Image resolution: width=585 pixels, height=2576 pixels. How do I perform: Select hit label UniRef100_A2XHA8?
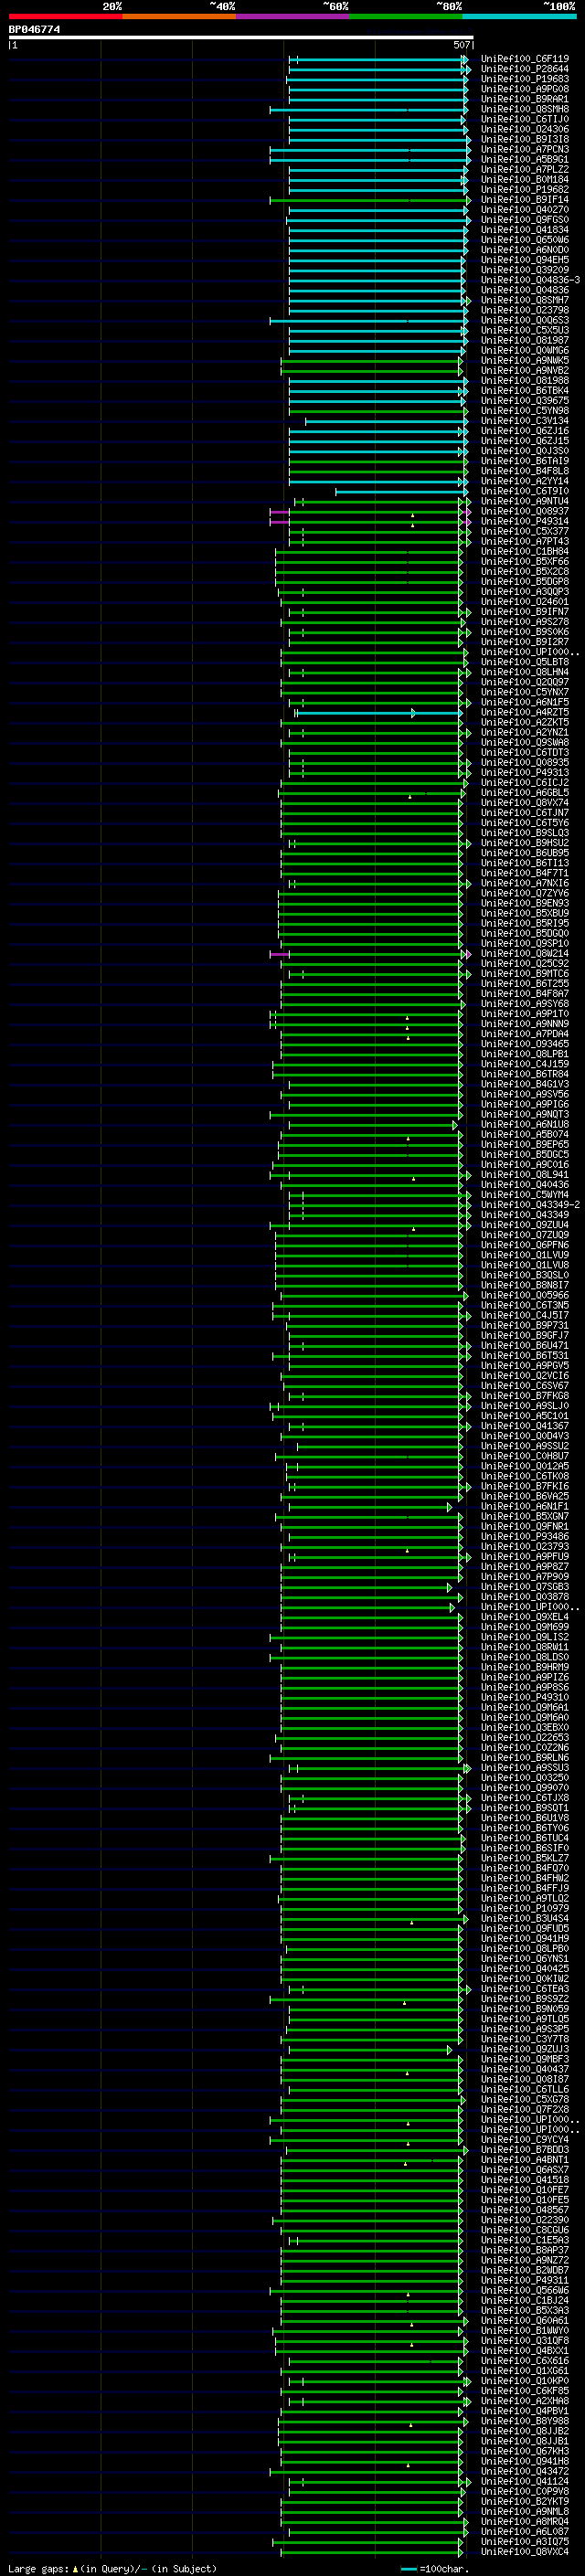[525, 2401]
